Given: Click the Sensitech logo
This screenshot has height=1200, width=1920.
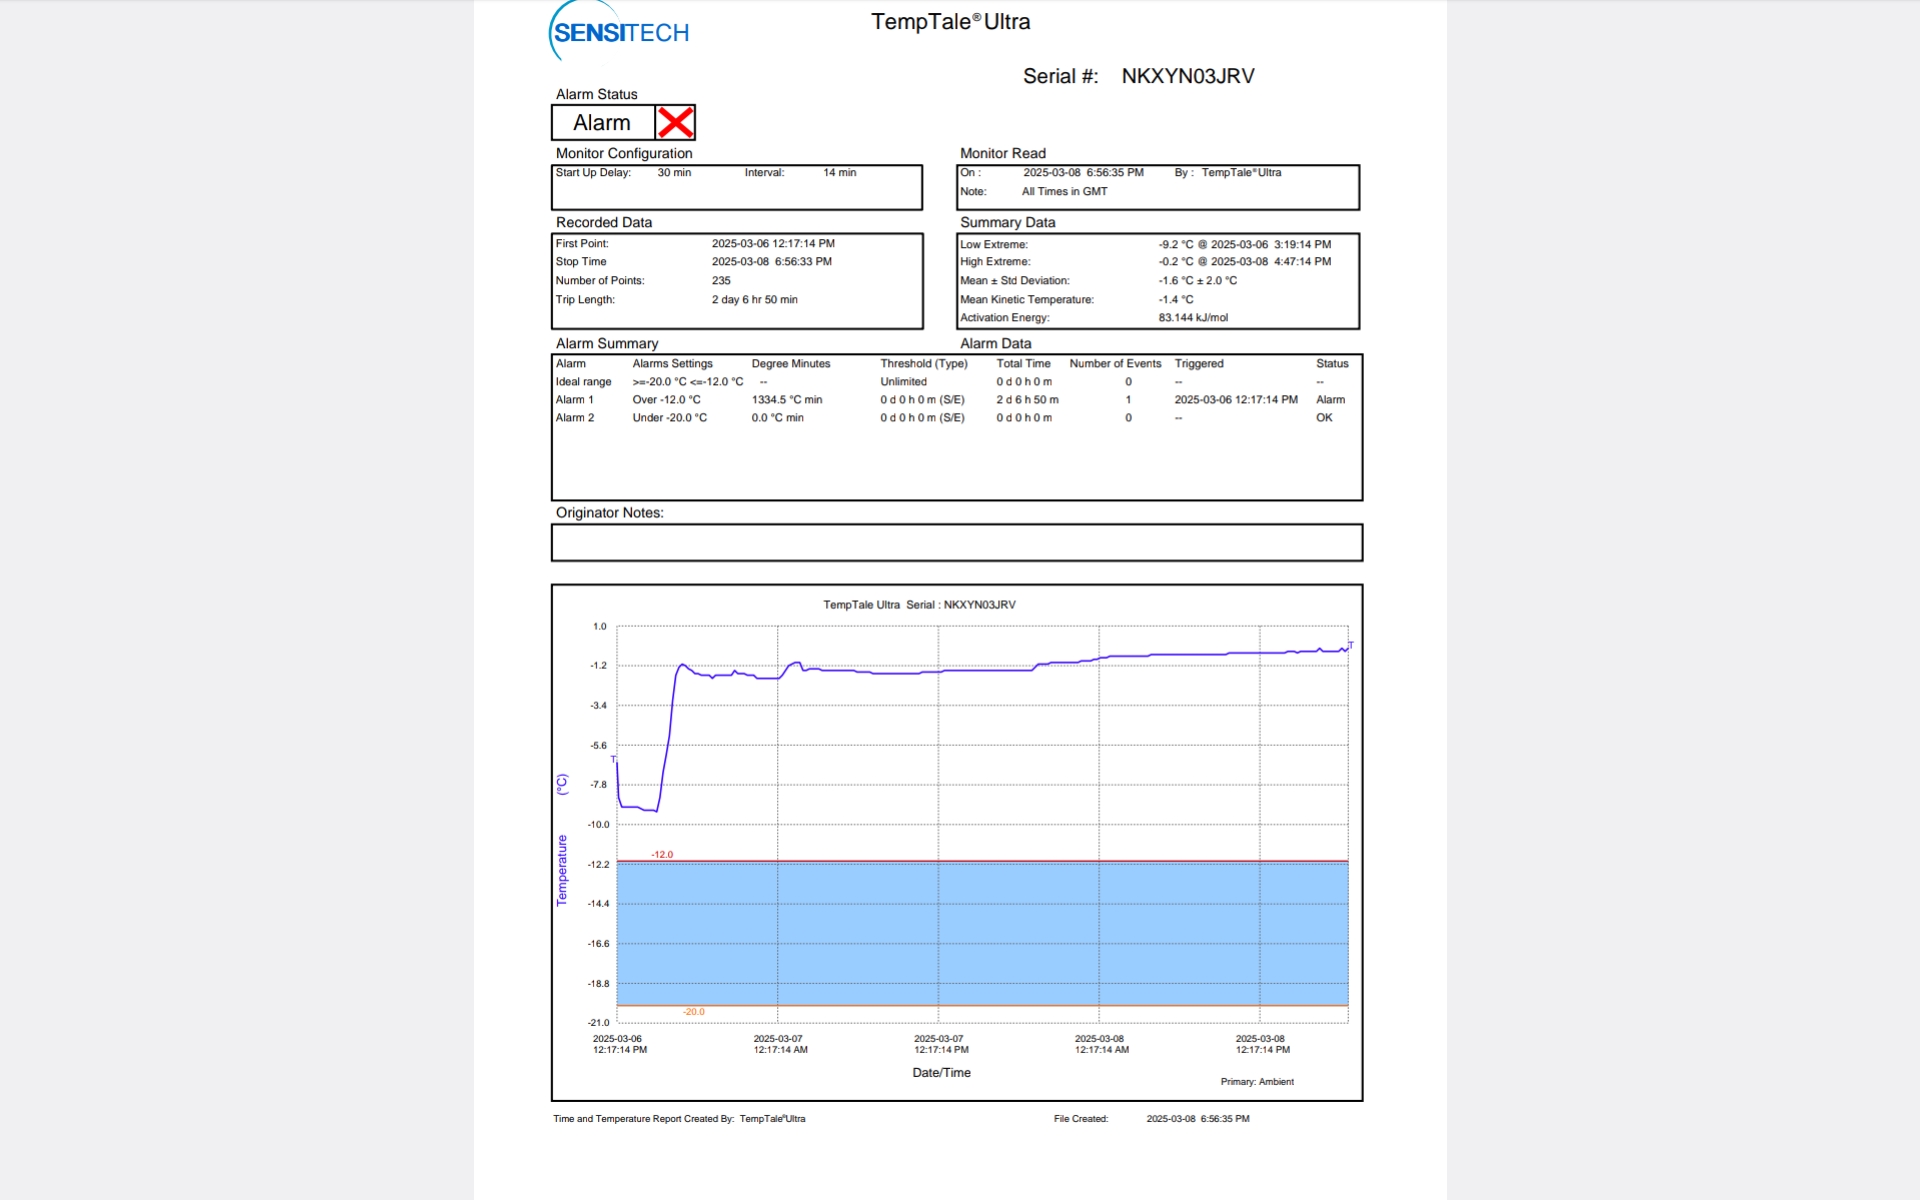Looking at the screenshot, I should coord(619,31).
